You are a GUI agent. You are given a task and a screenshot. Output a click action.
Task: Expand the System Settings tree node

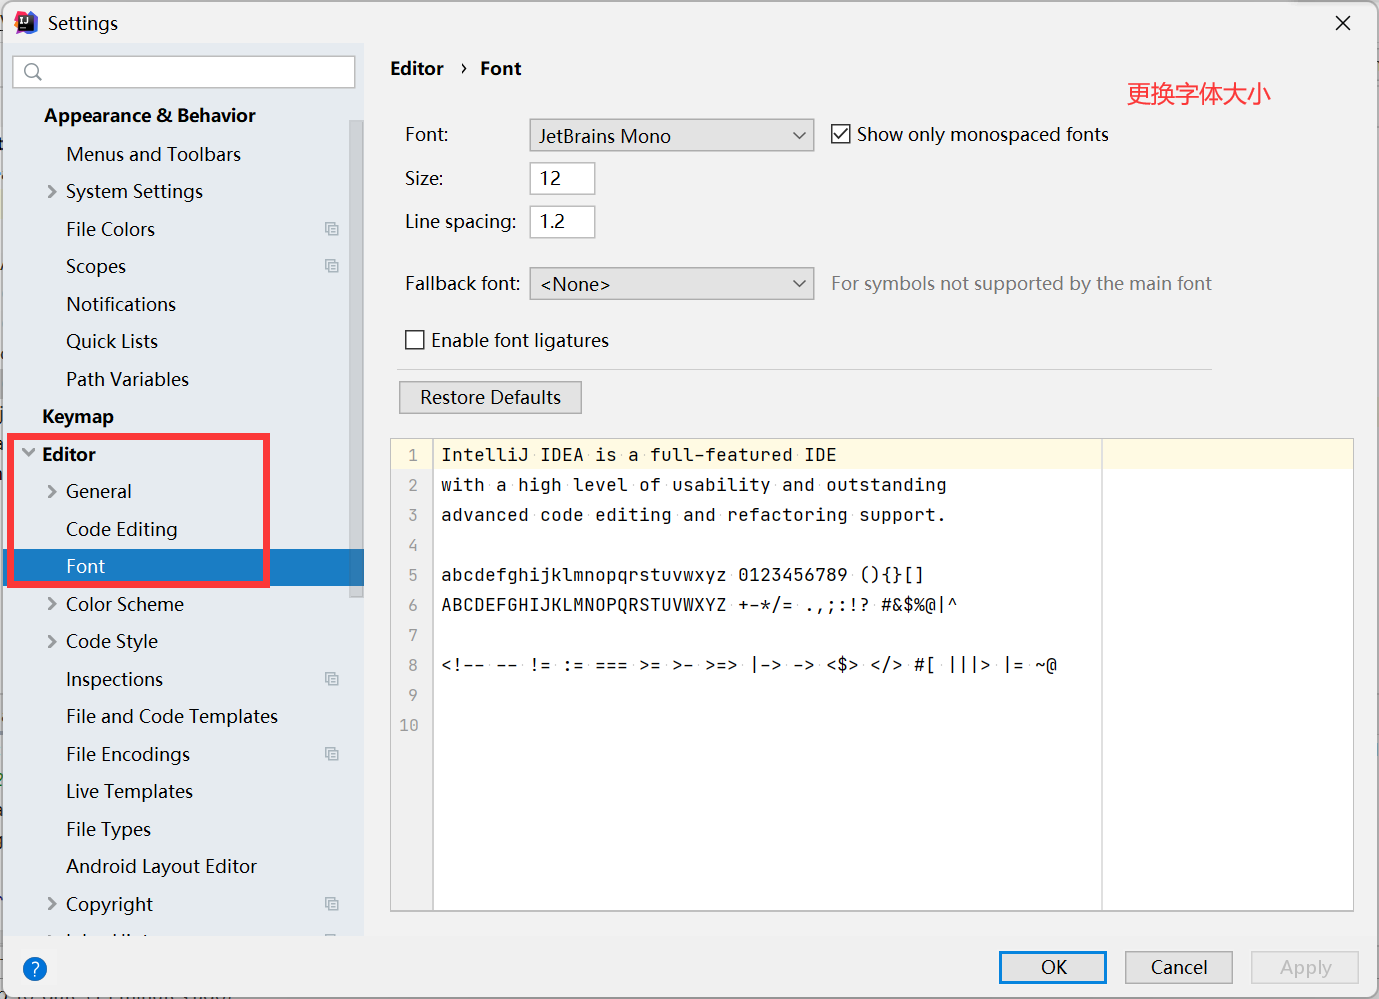tap(52, 191)
